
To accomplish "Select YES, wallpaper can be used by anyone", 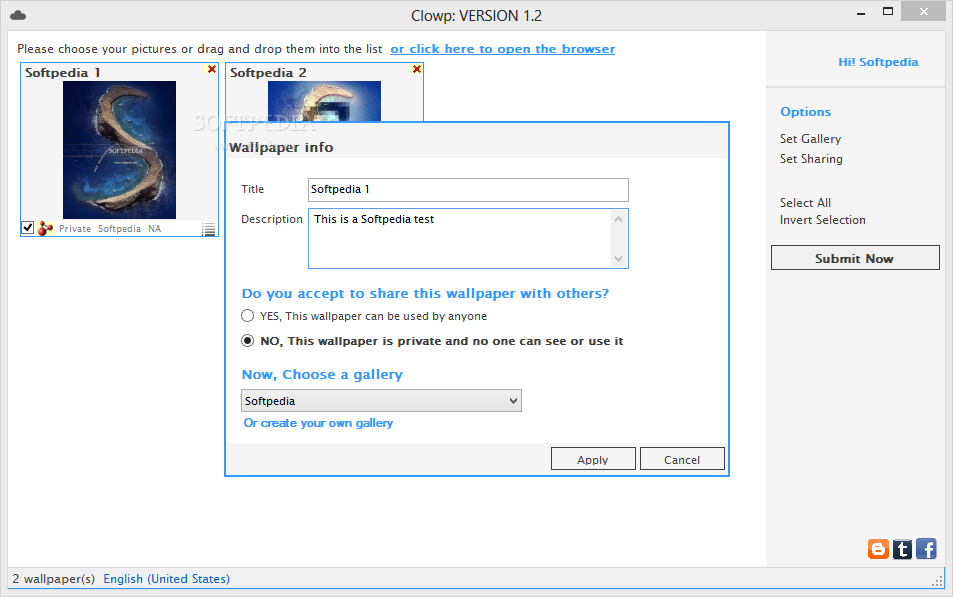I will point(247,316).
